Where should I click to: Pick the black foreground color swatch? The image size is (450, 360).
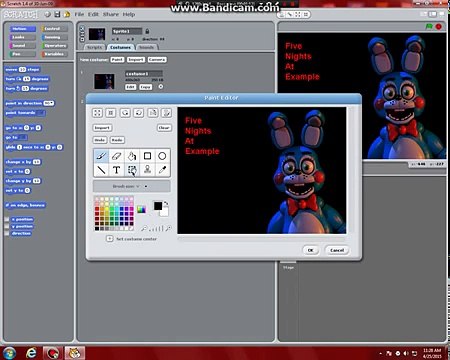tap(158, 206)
